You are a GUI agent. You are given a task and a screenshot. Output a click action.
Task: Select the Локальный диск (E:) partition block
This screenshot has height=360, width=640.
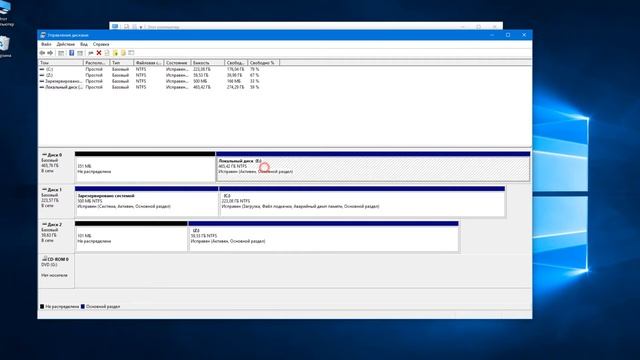[373, 167]
